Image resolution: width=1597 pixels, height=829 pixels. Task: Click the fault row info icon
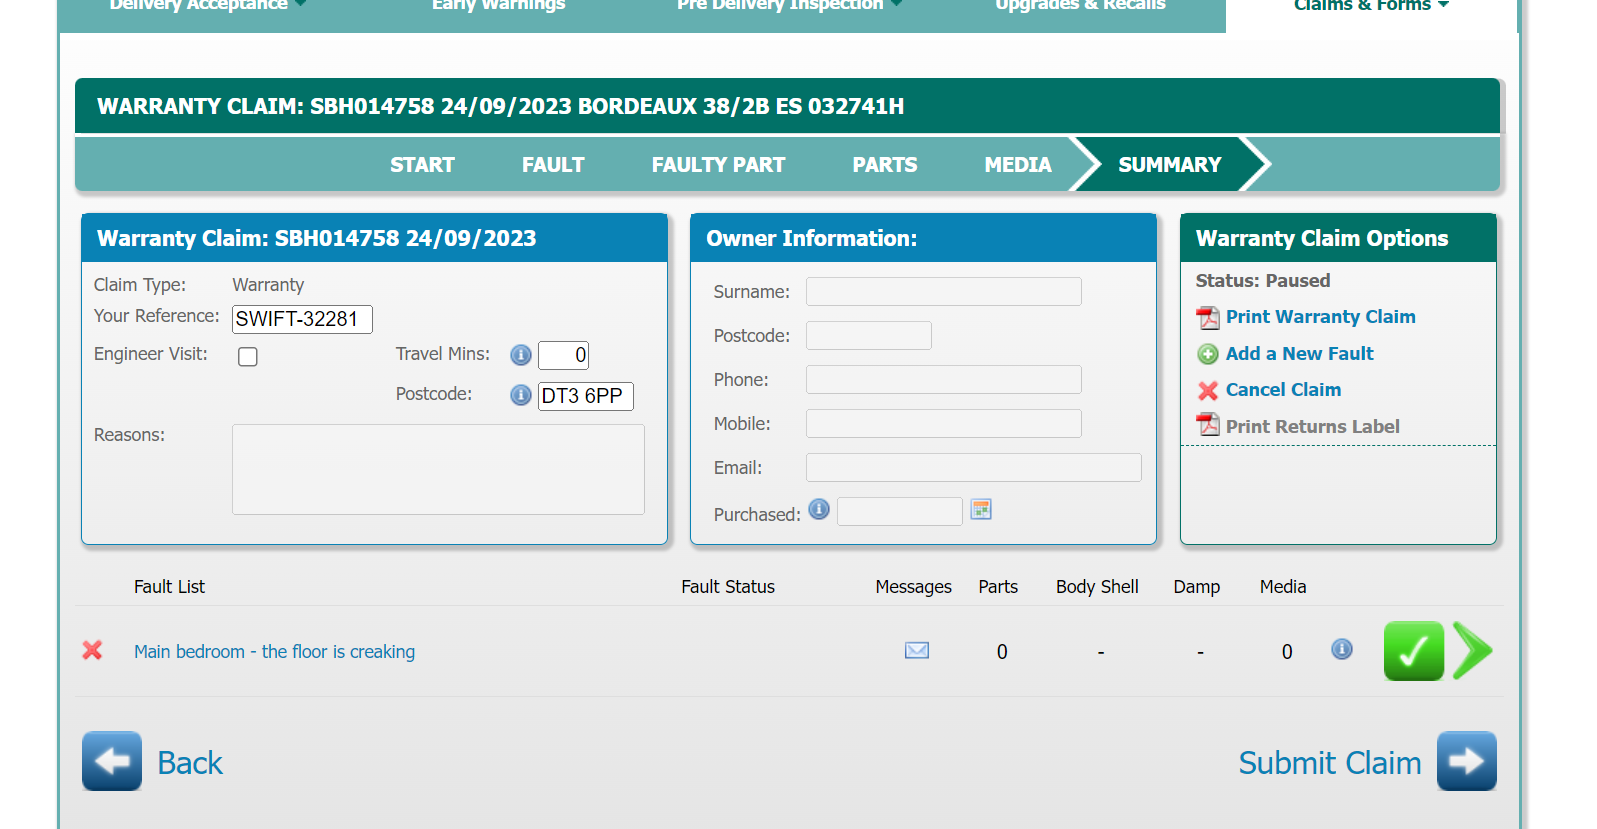point(1341,650)
